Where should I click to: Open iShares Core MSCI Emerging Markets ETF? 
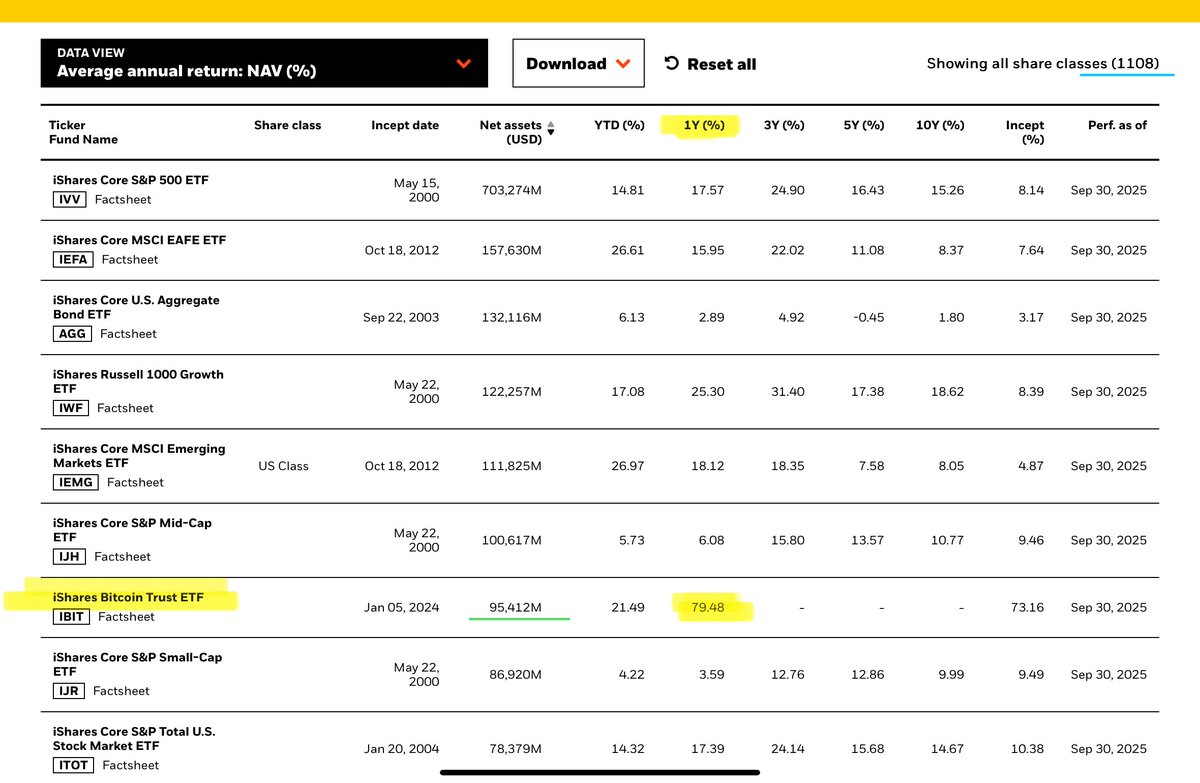coord(139,455)
